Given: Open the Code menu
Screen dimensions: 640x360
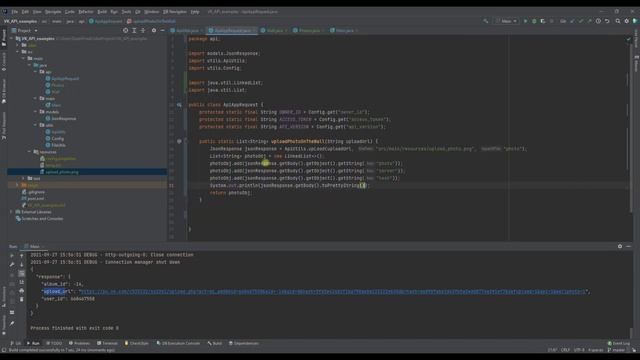Looking at the screenshot, I should (x=70, y=12).
